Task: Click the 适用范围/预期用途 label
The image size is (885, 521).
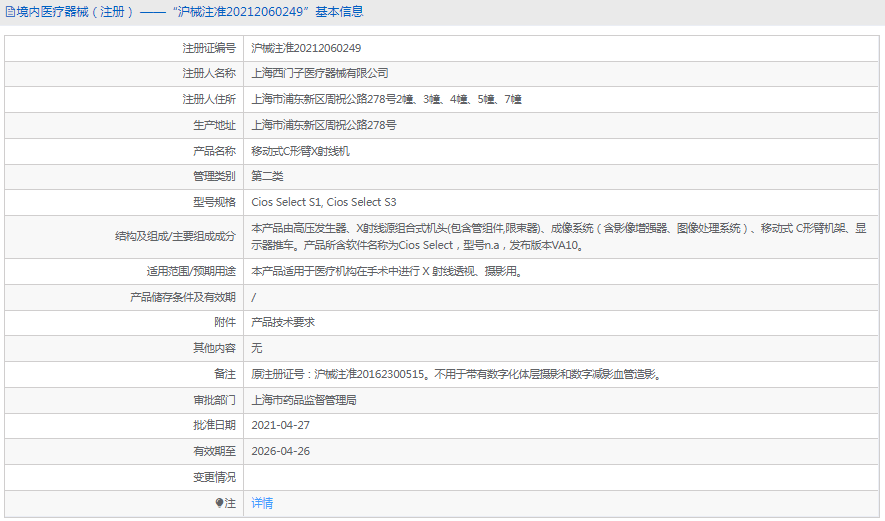Action: pos(191,272)
